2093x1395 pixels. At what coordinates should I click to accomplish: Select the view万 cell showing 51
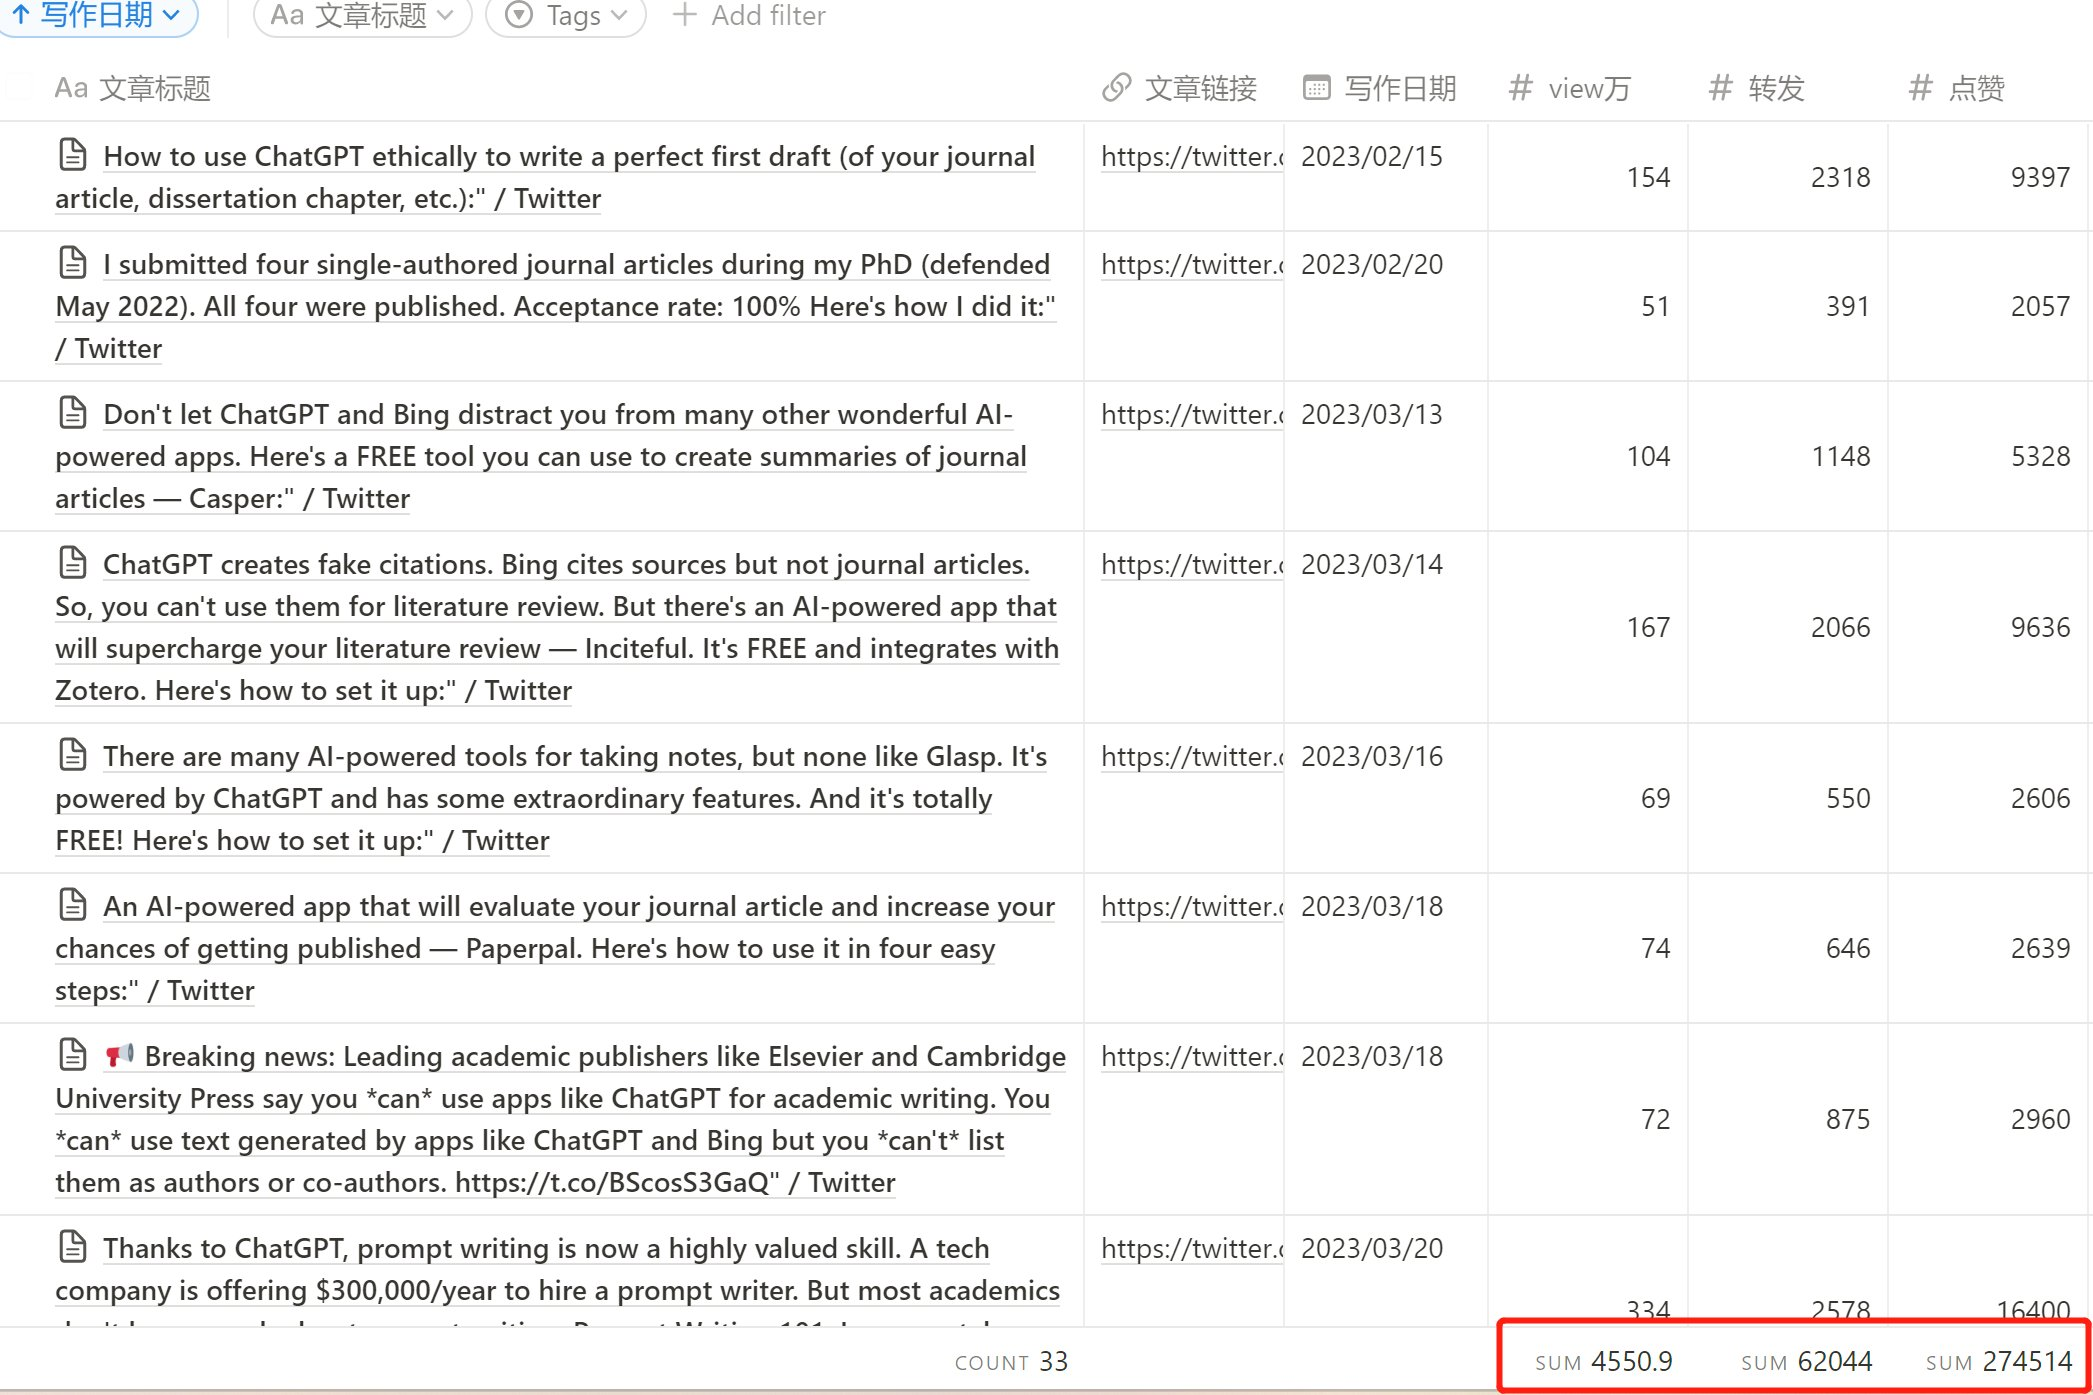pos(1588,306)
